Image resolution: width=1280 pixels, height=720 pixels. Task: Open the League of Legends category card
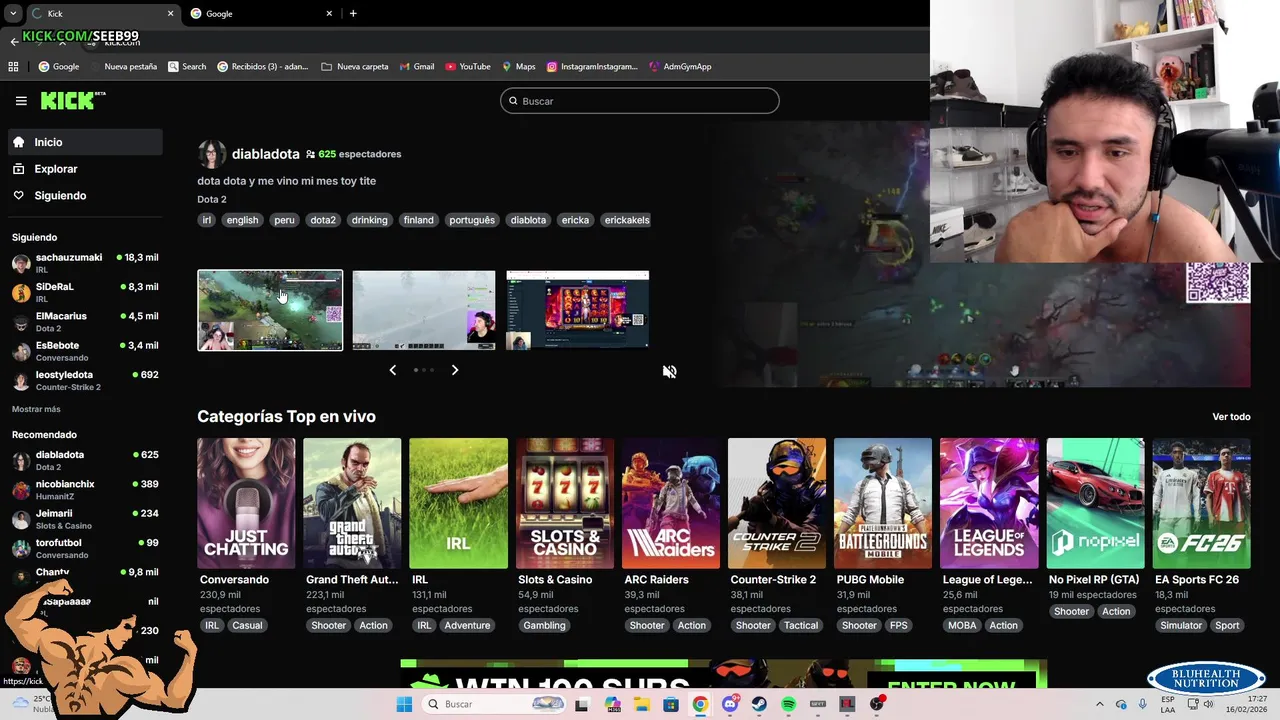(x=989, y=503)
